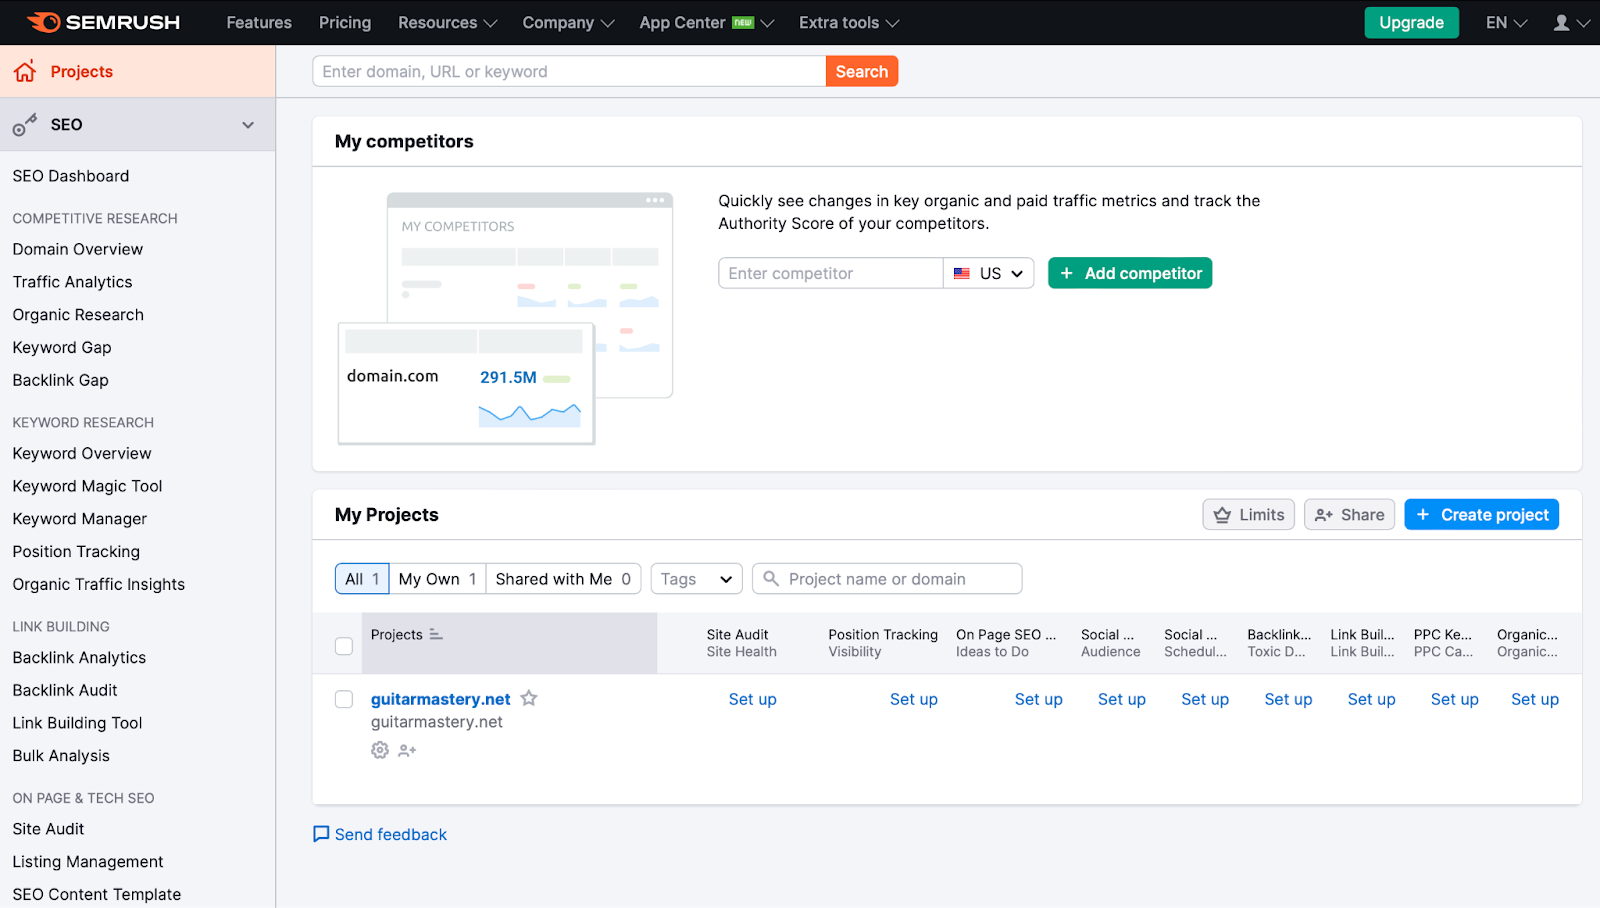Viewport: 1600px width, 908px height.
Task: Click the Semrush logo
Action: coord(103,22)
